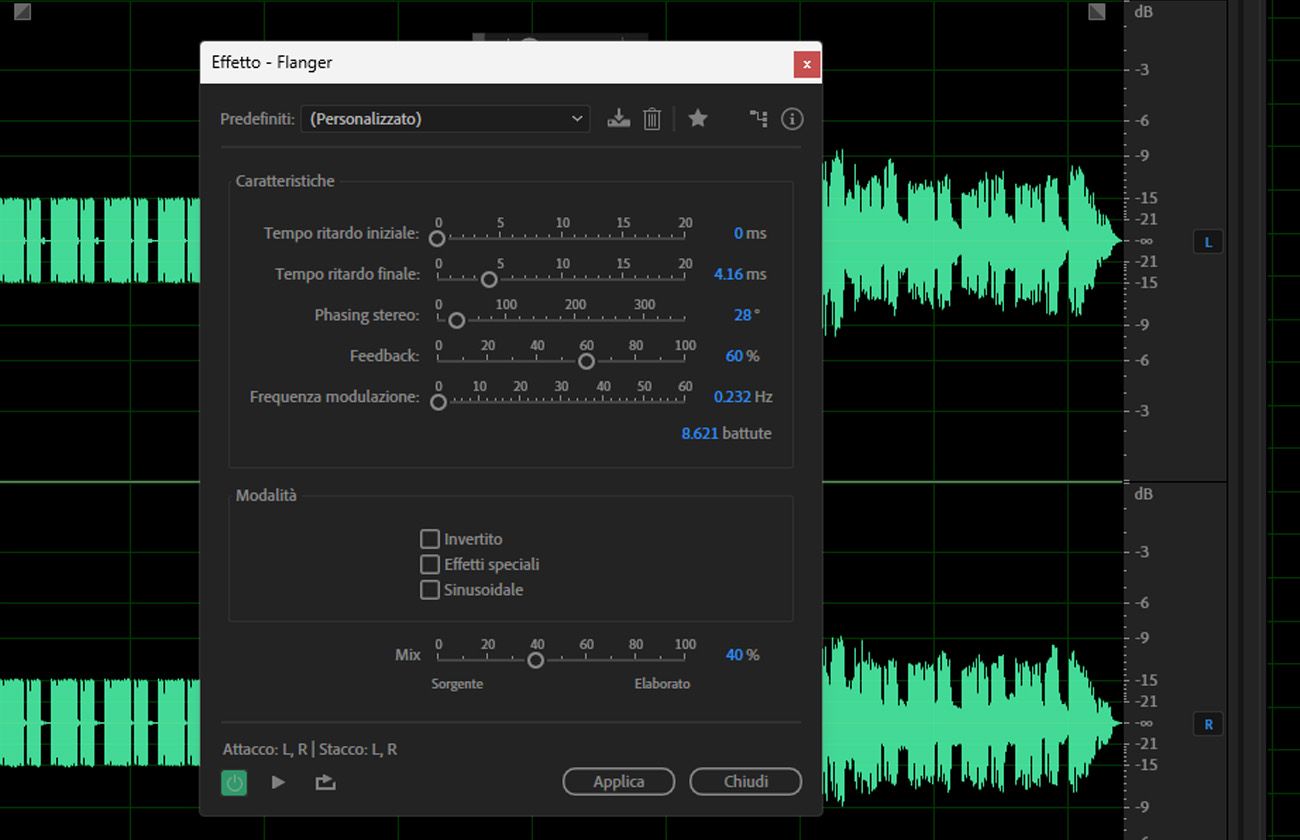Check the Effetti speciali option
This screenshot has height=840, width=1300.
[430, 564]
